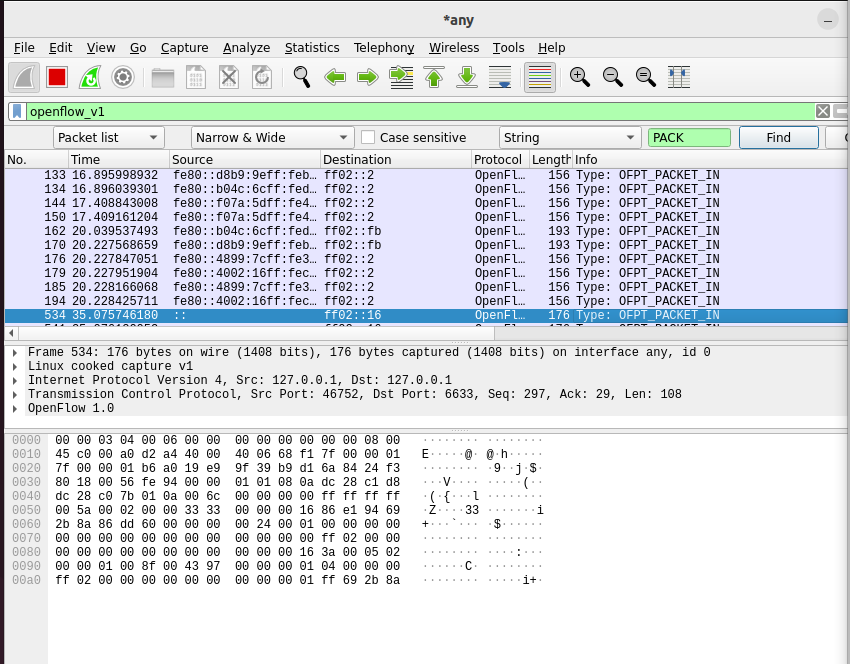Go forward in packet history
Image resolution: width=850 pixels, height=664 pixels.
click(368, 78)
